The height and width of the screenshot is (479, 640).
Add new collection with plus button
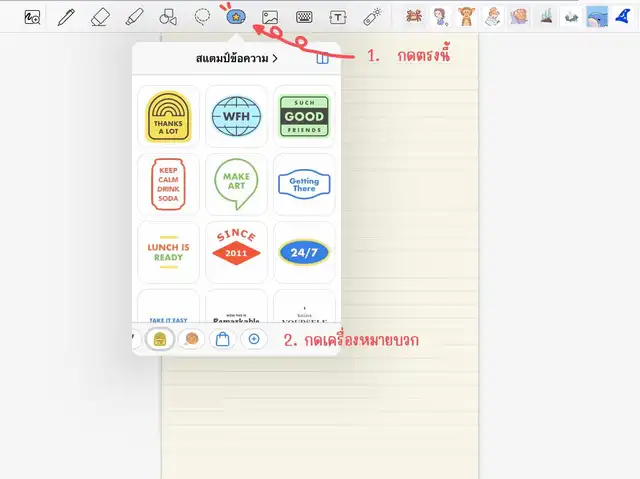tap(254, 339)
